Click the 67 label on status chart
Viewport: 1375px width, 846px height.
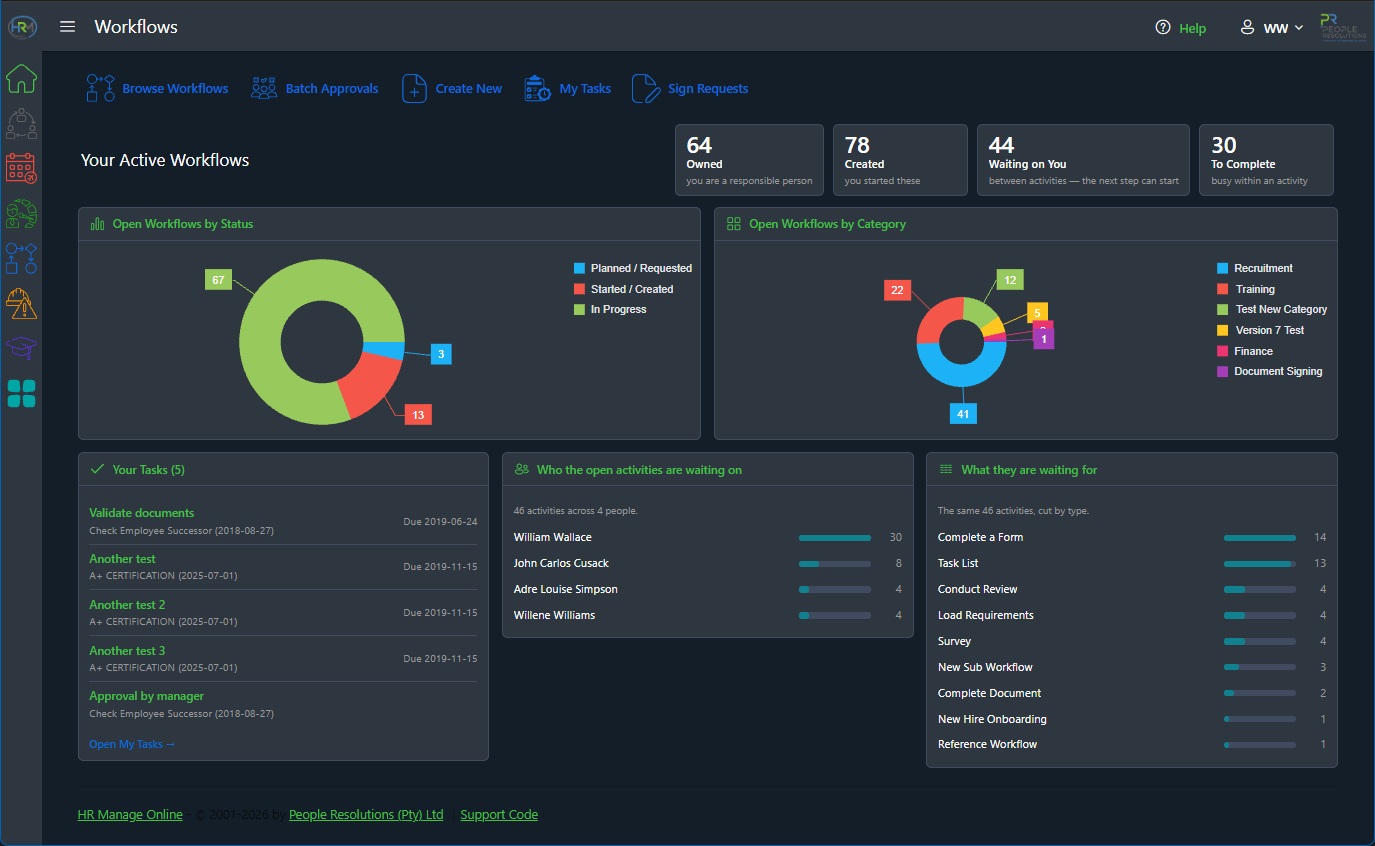tap(218, 280)
